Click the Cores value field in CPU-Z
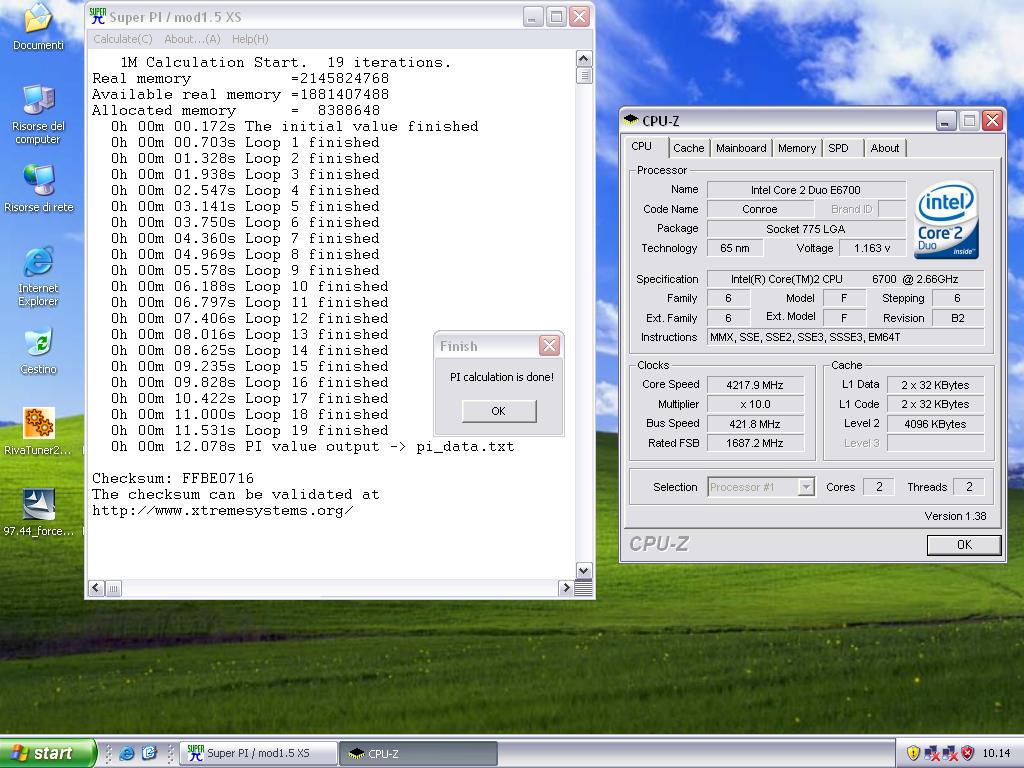Image resolution: width=1024 pixels, height=768 pixels. [879, 487]
